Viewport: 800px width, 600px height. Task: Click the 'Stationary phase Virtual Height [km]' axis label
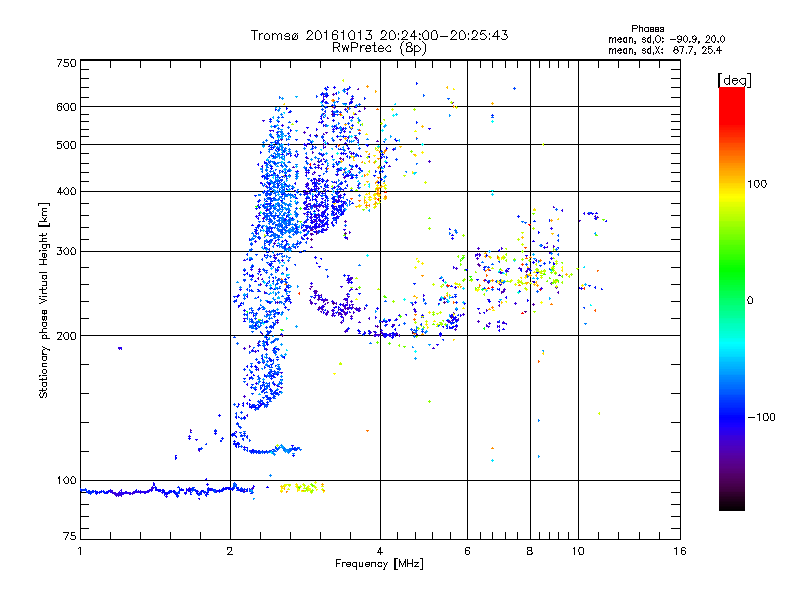pos(44,301)
